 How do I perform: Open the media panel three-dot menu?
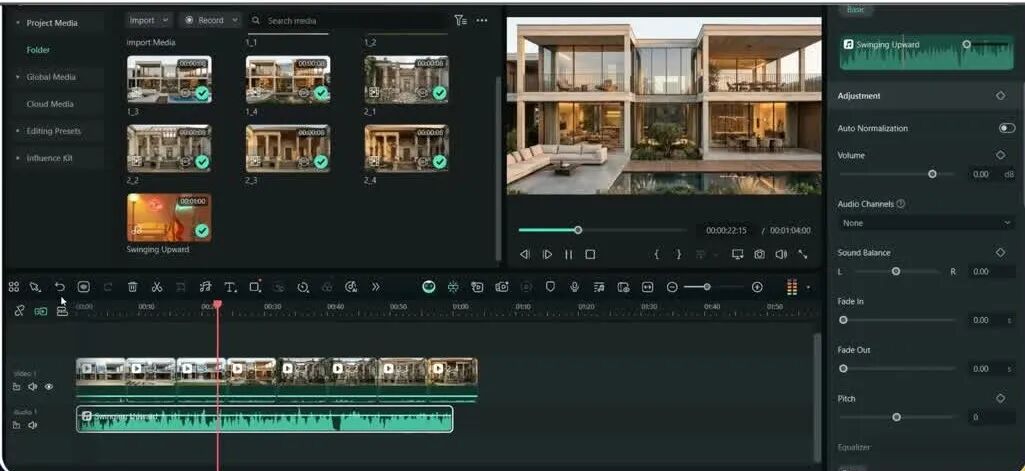point(482,20)
